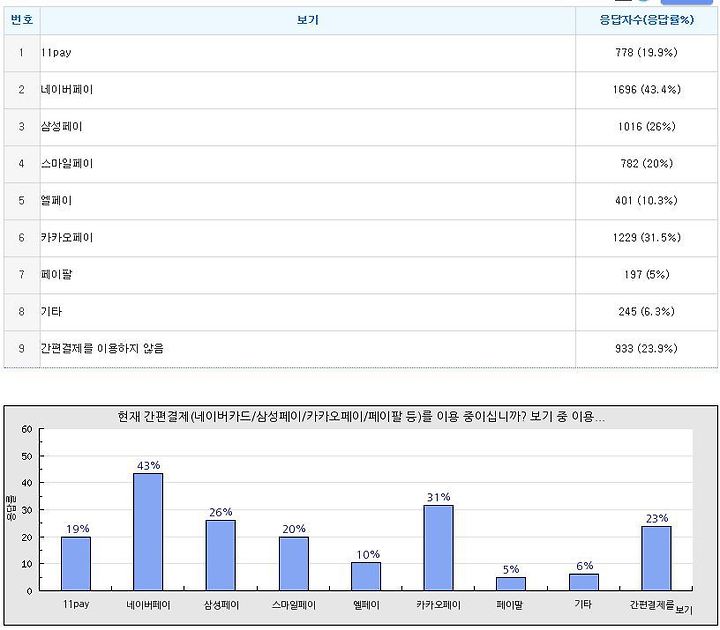
Task: Click the '19%' data label in the chart
Action: [x=78, y=529]
